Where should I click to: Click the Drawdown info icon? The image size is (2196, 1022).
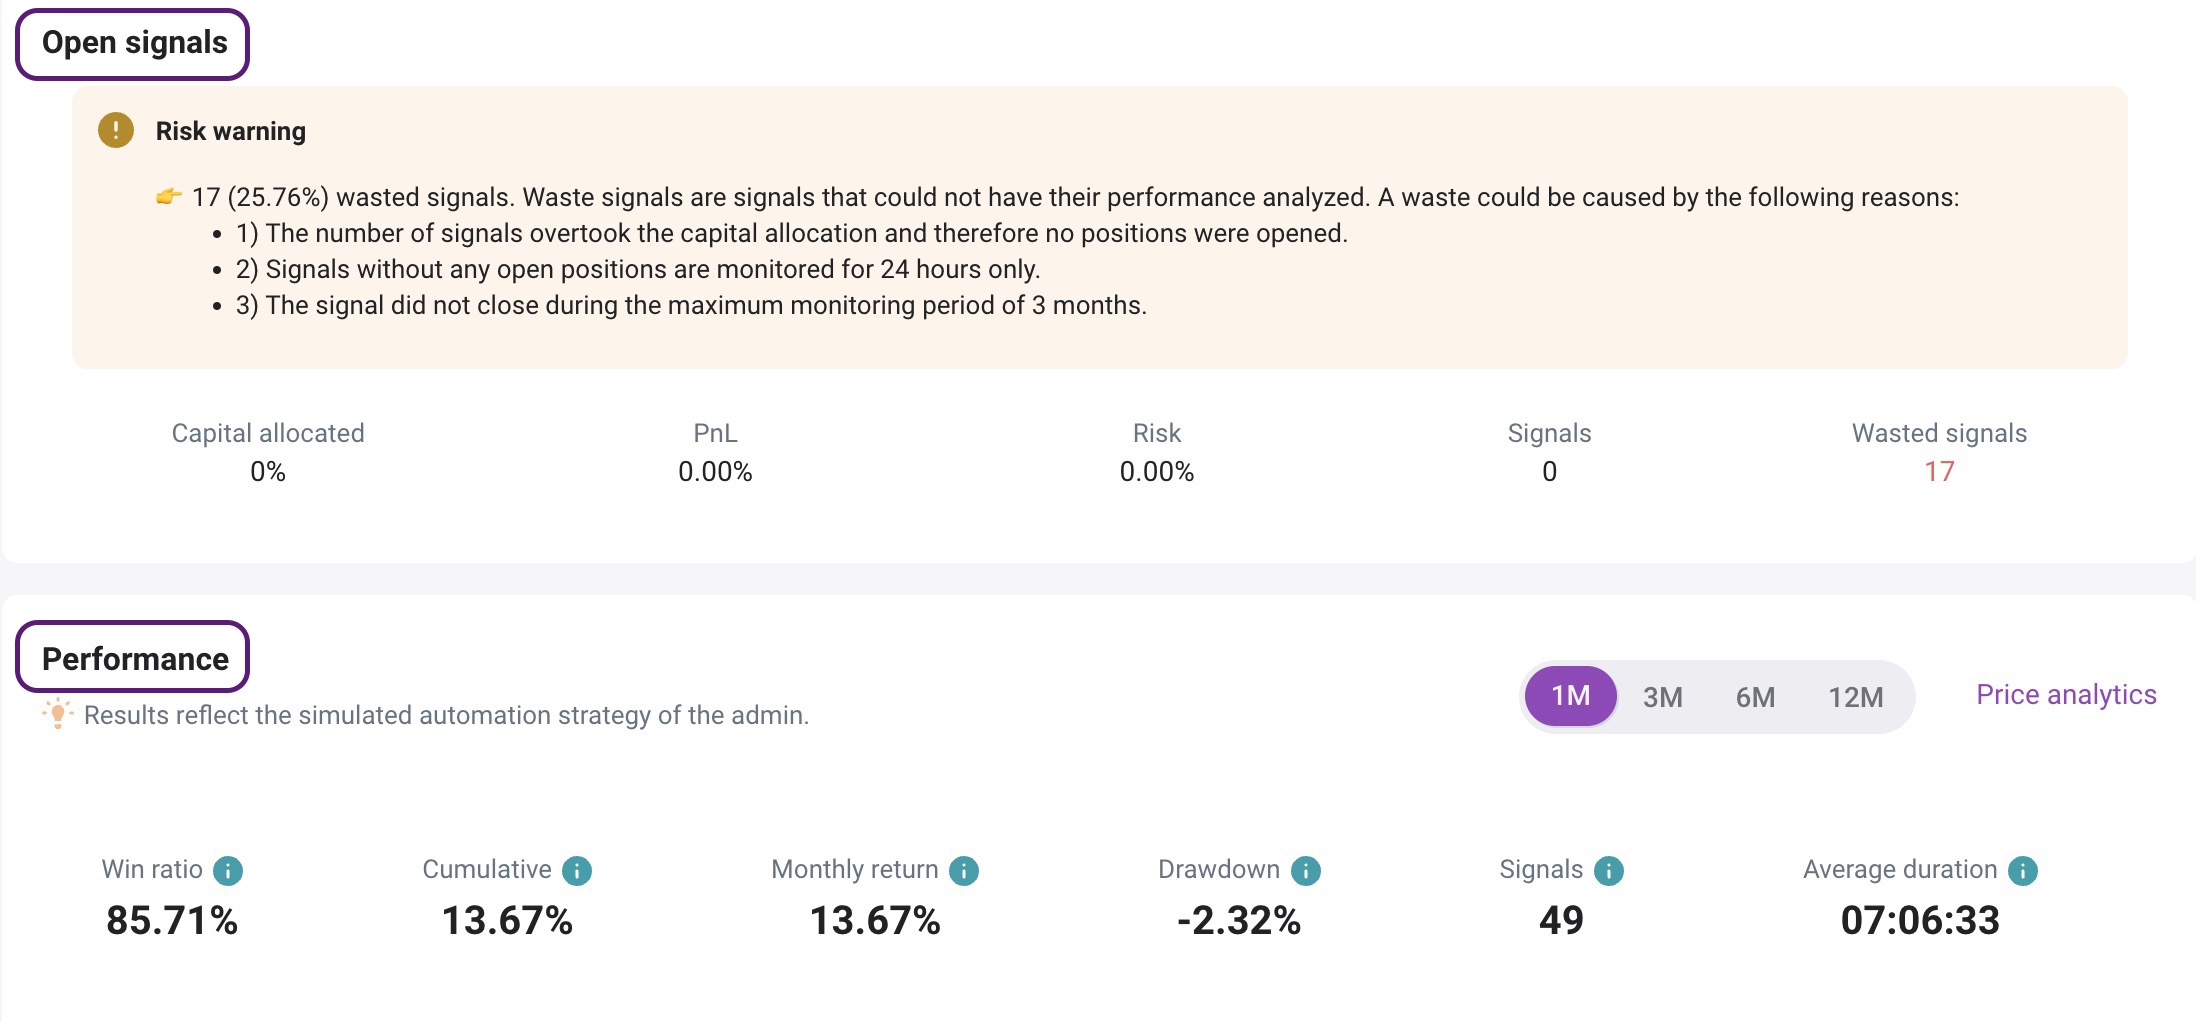coord(1306,871)
